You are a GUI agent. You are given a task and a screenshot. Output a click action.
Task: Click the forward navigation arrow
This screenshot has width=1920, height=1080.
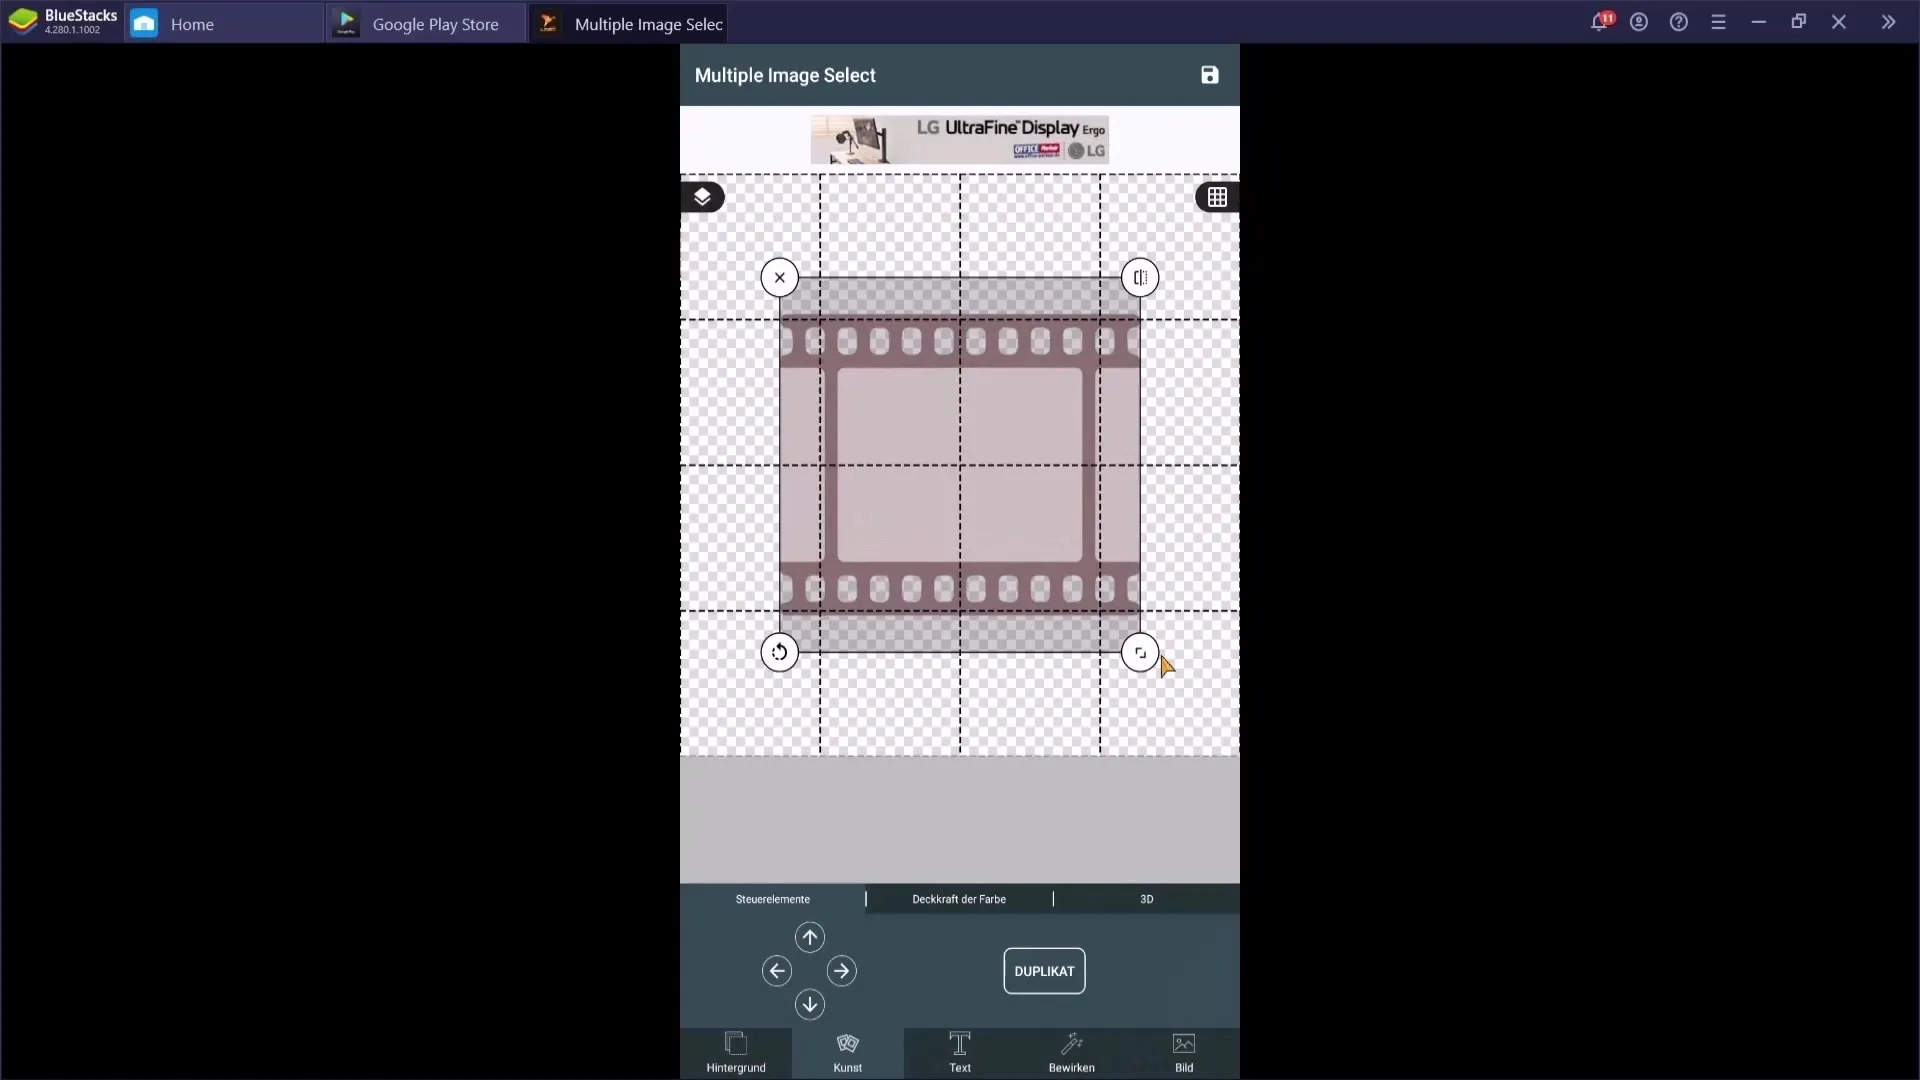coord(843,971)
